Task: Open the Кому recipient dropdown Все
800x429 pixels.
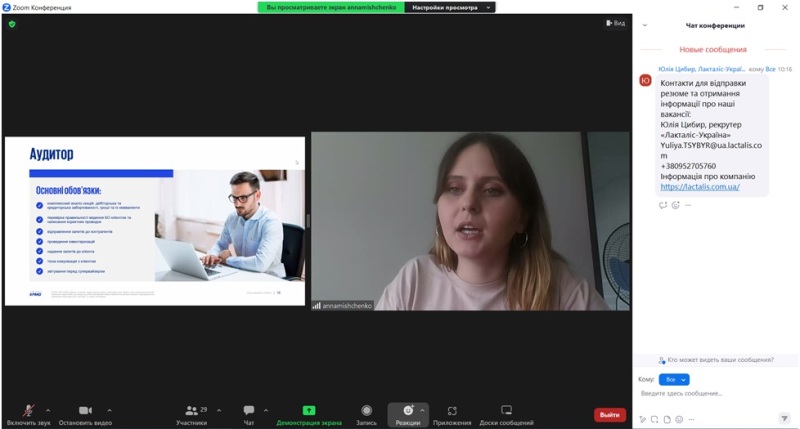Action: click(x=674, y=380)
